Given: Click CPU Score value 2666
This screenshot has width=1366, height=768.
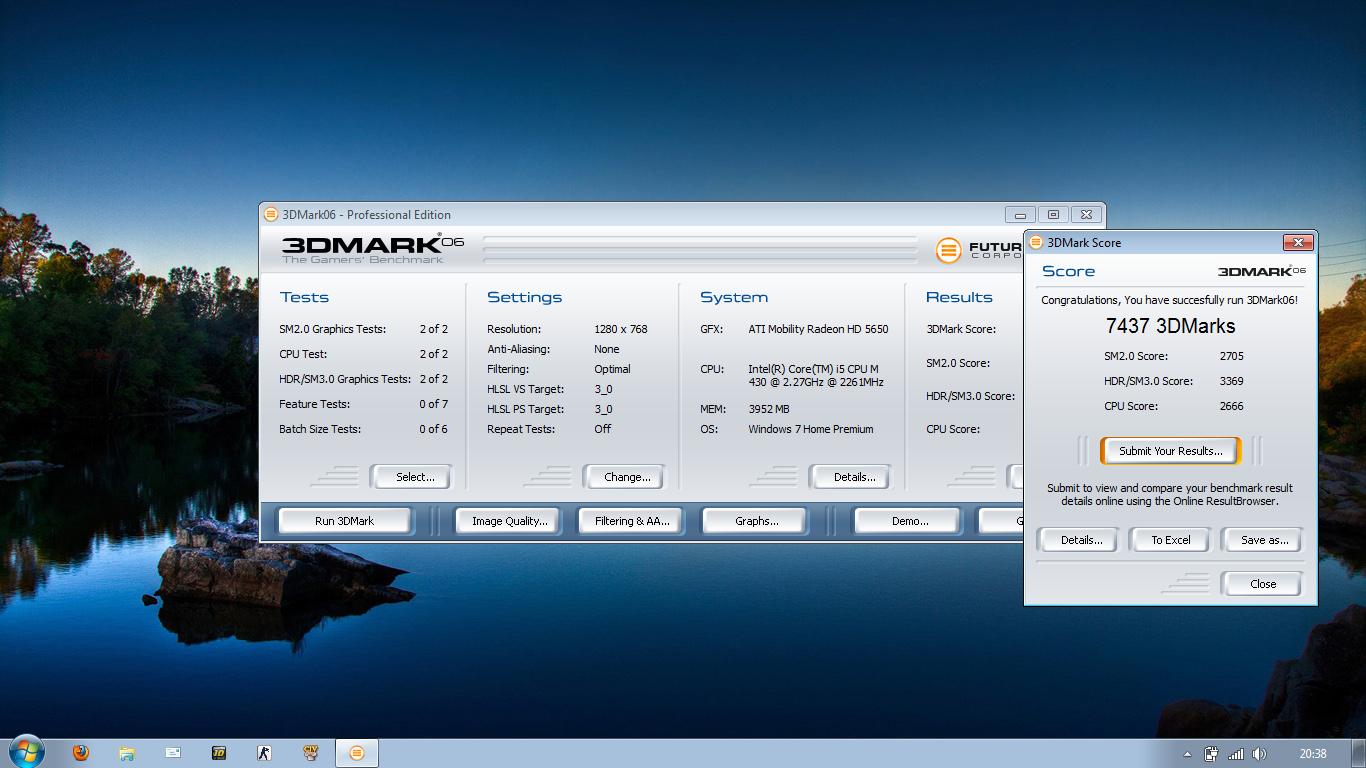Looking at the screenshot, I should click(x=1231, y=406).
